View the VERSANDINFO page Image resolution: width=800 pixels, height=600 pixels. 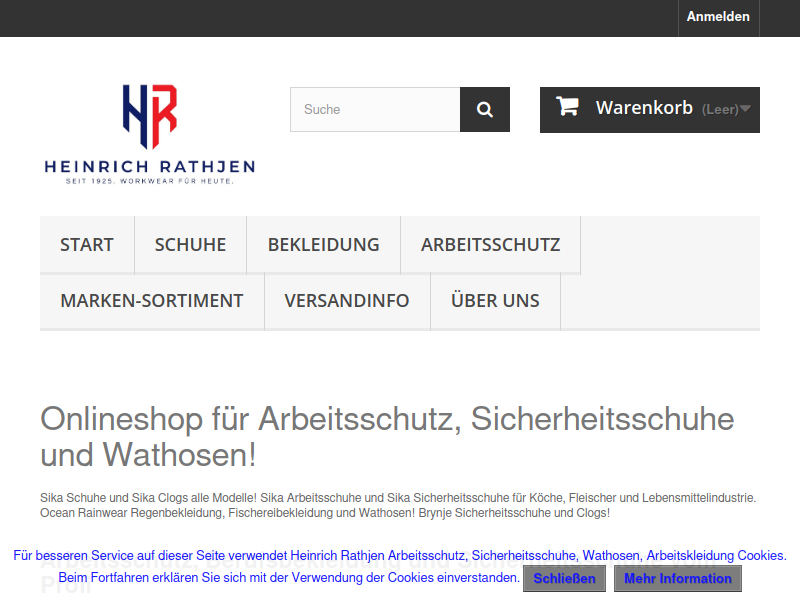point(347,301)
